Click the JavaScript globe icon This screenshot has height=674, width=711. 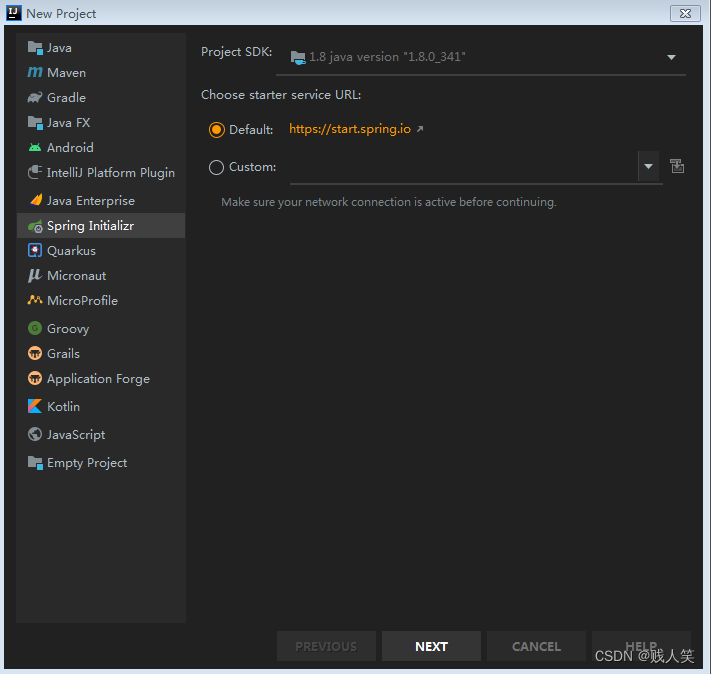click(35, 434)
